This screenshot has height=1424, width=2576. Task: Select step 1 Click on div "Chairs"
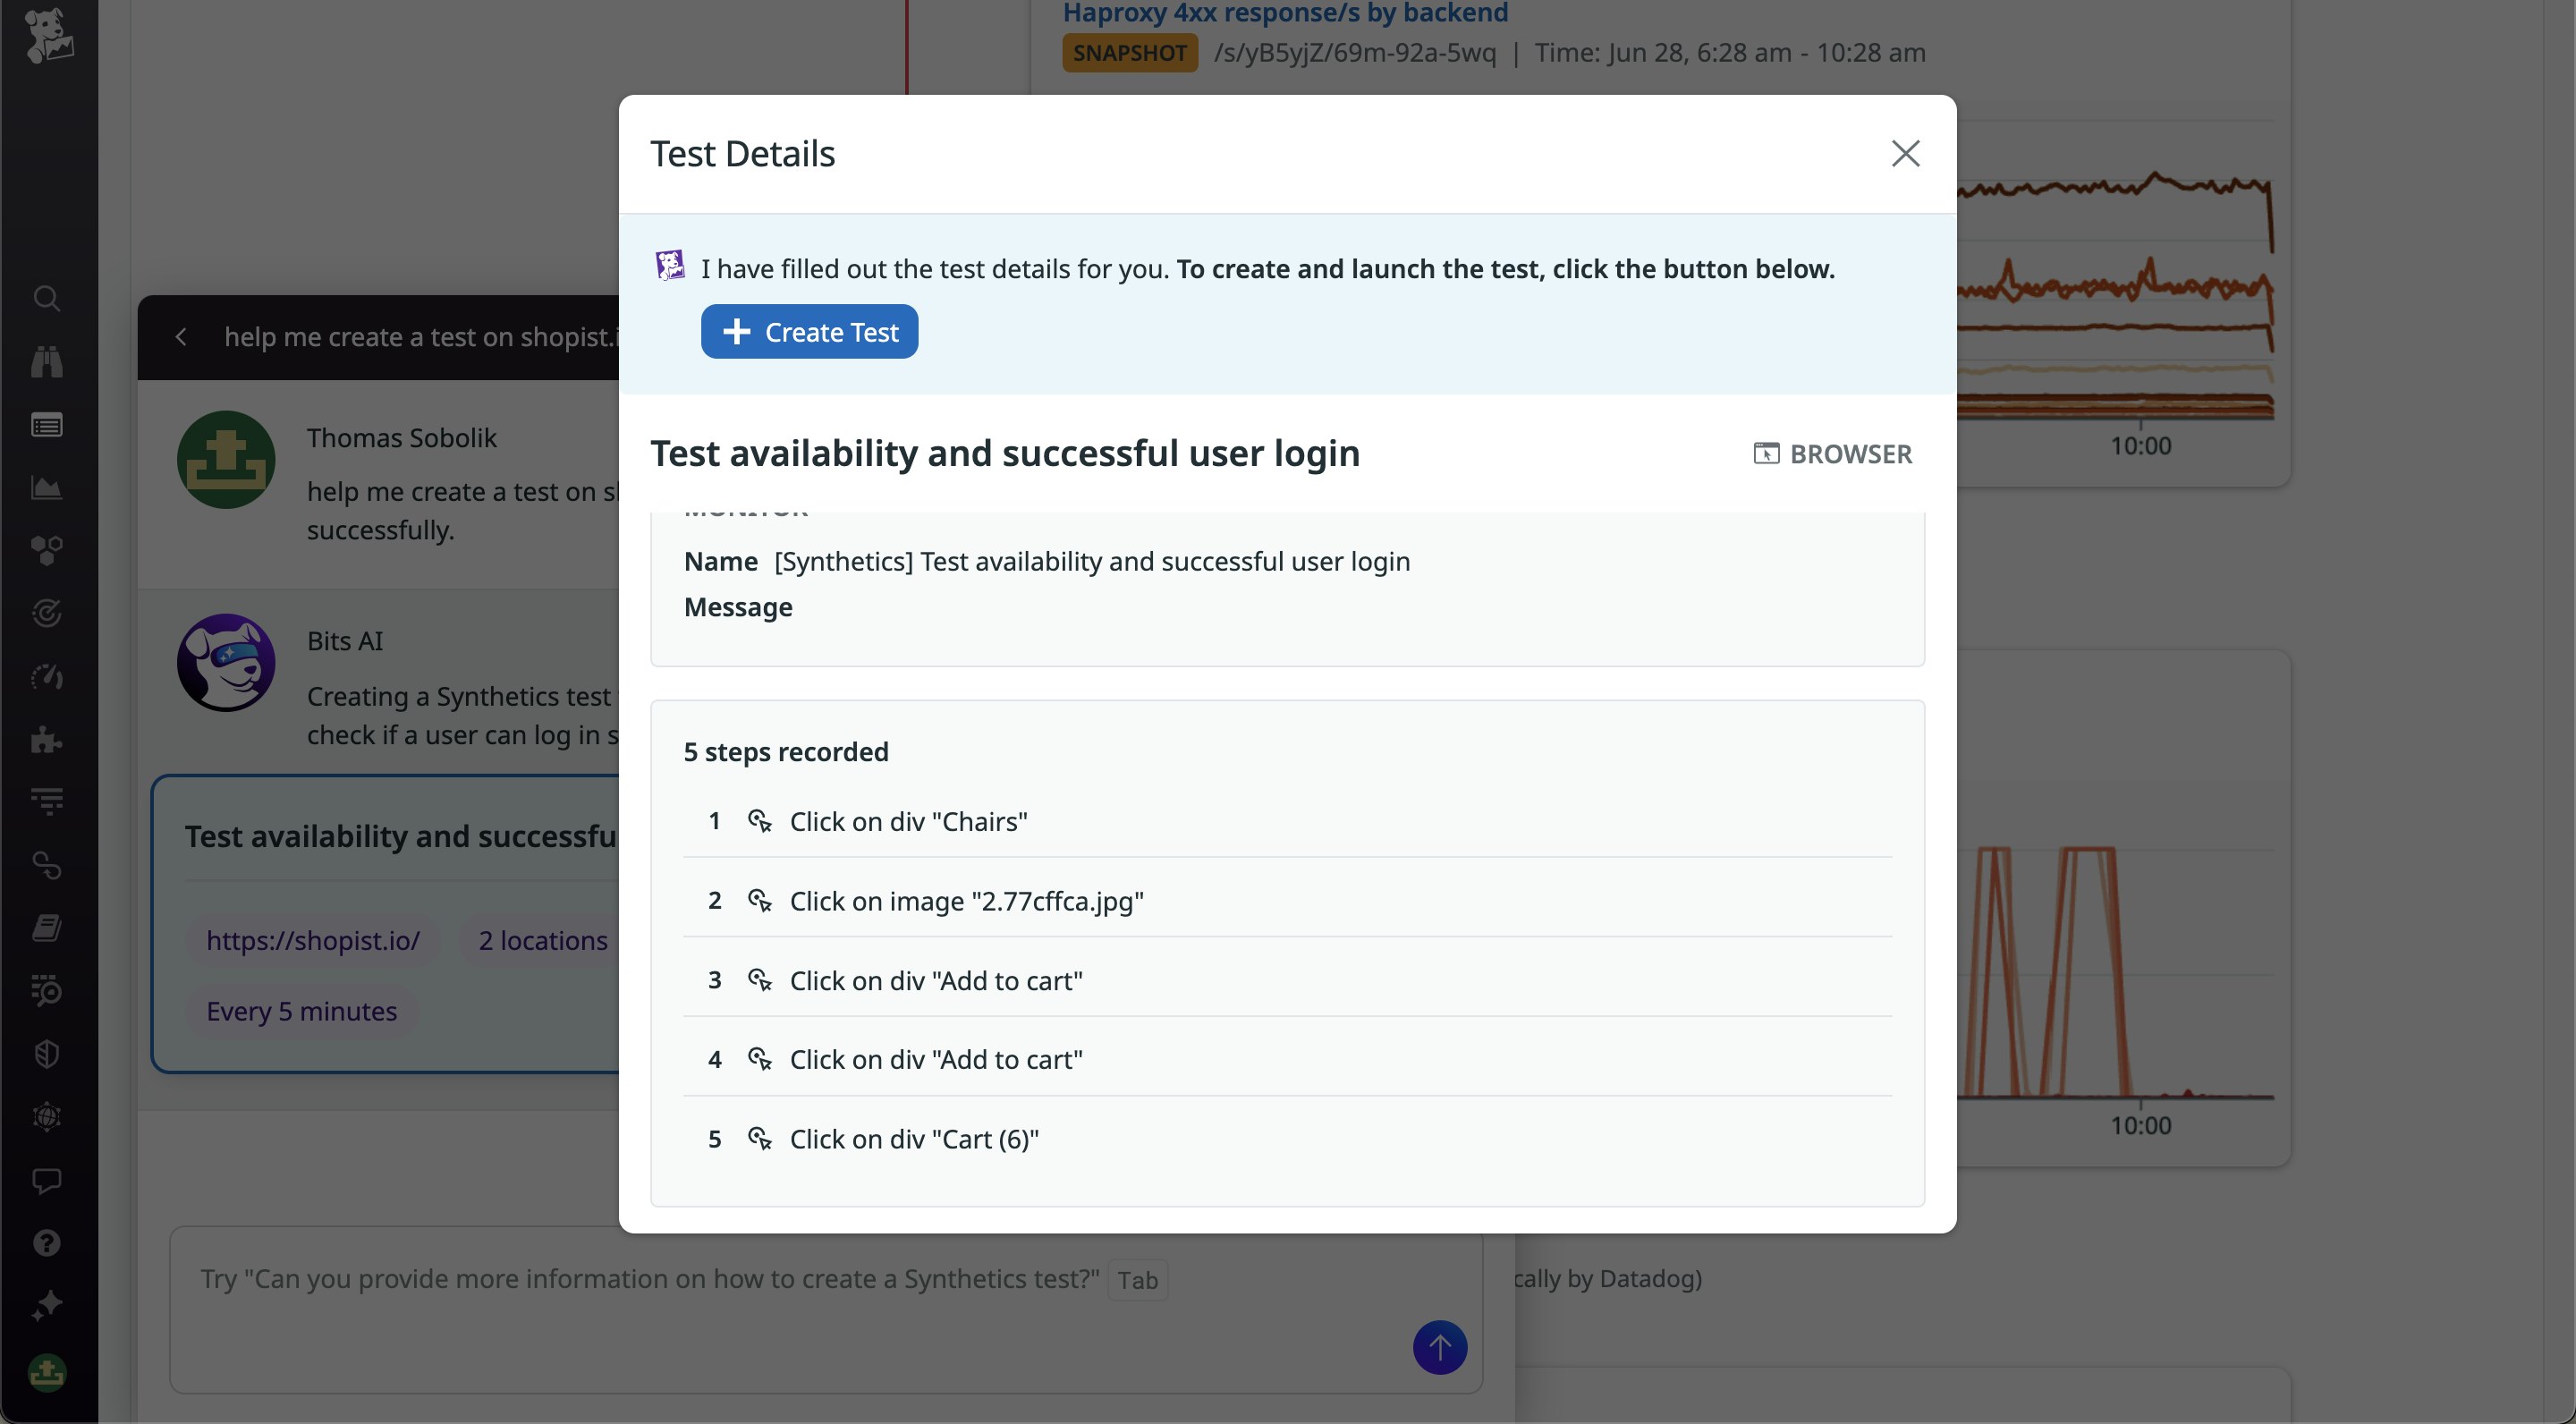point(908,821)
